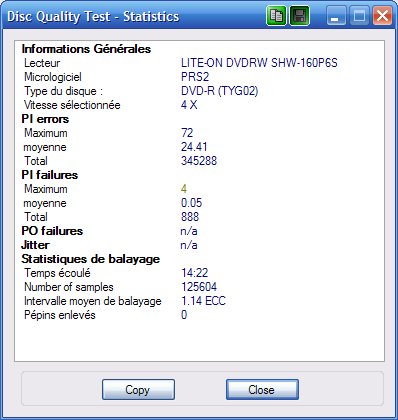Click 'Intervalle moyen de balayage' label
This screenshot has height=420, width=398.
point(93,301)
